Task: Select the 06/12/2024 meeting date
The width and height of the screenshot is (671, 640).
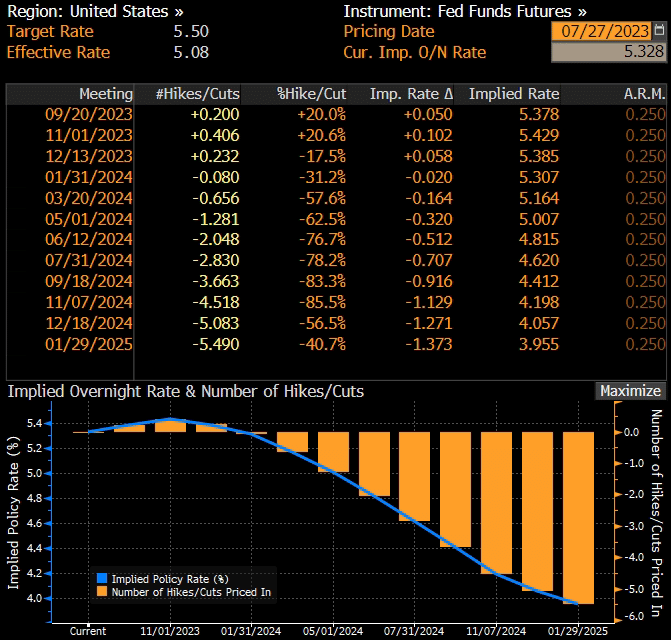Action: (89, 240)
